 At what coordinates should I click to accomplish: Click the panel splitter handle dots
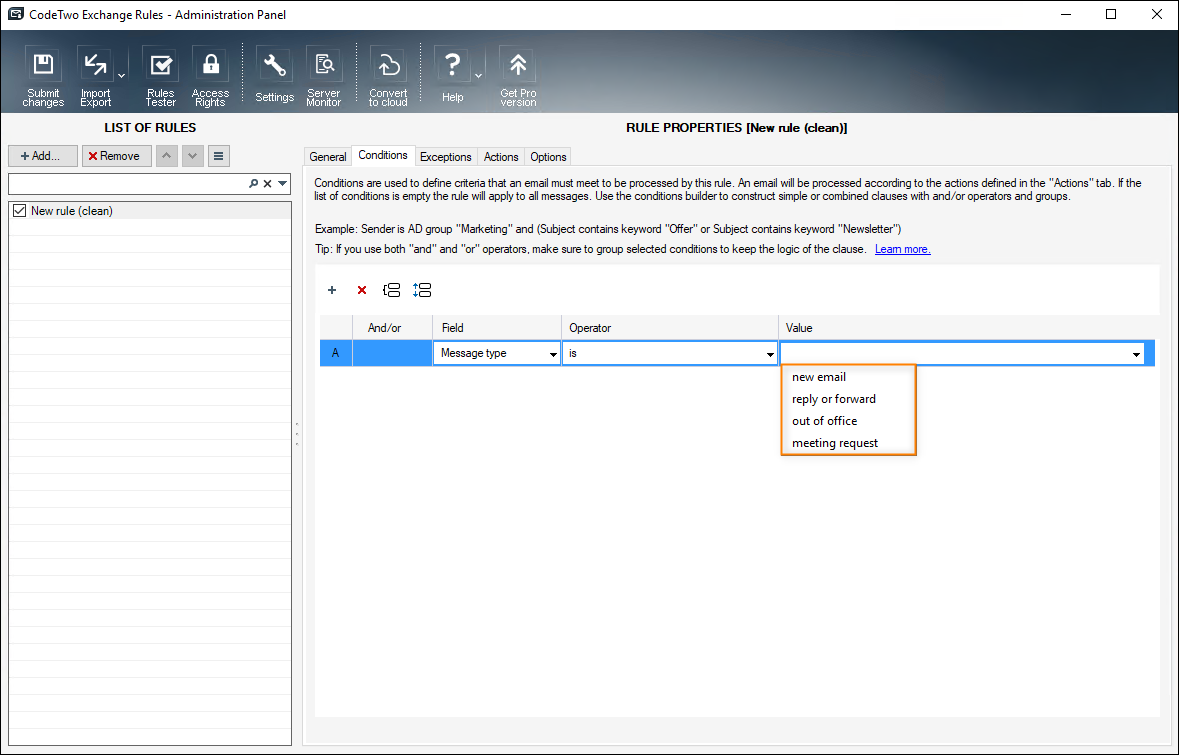(x=297, y=434)
